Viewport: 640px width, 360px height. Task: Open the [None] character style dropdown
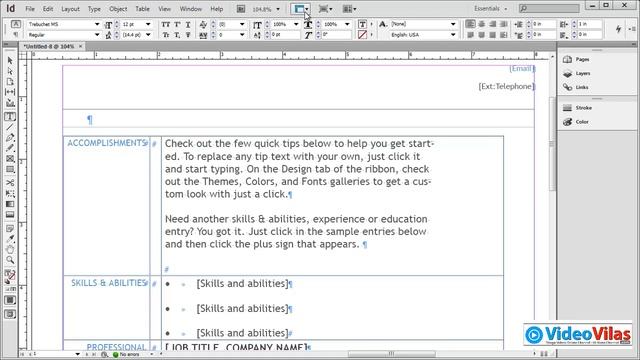(x=453, y=24)
